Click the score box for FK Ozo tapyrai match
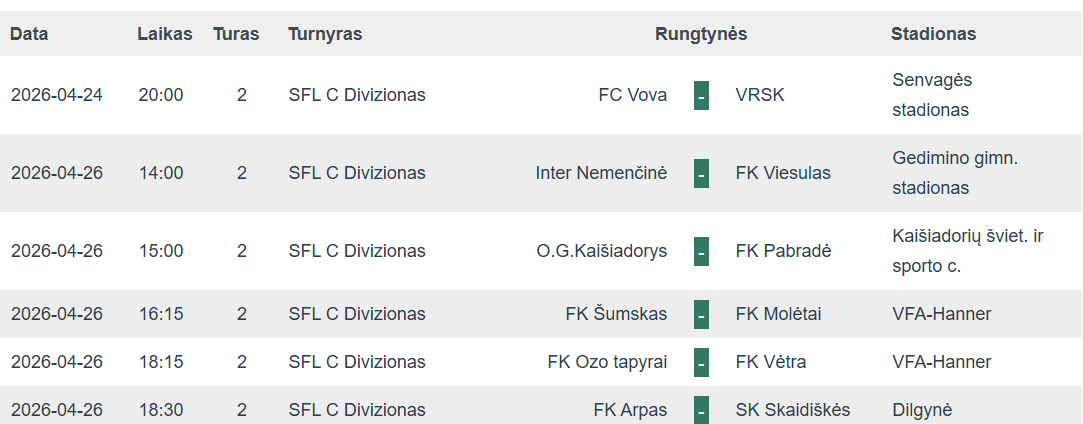 (x=701, y=362)
